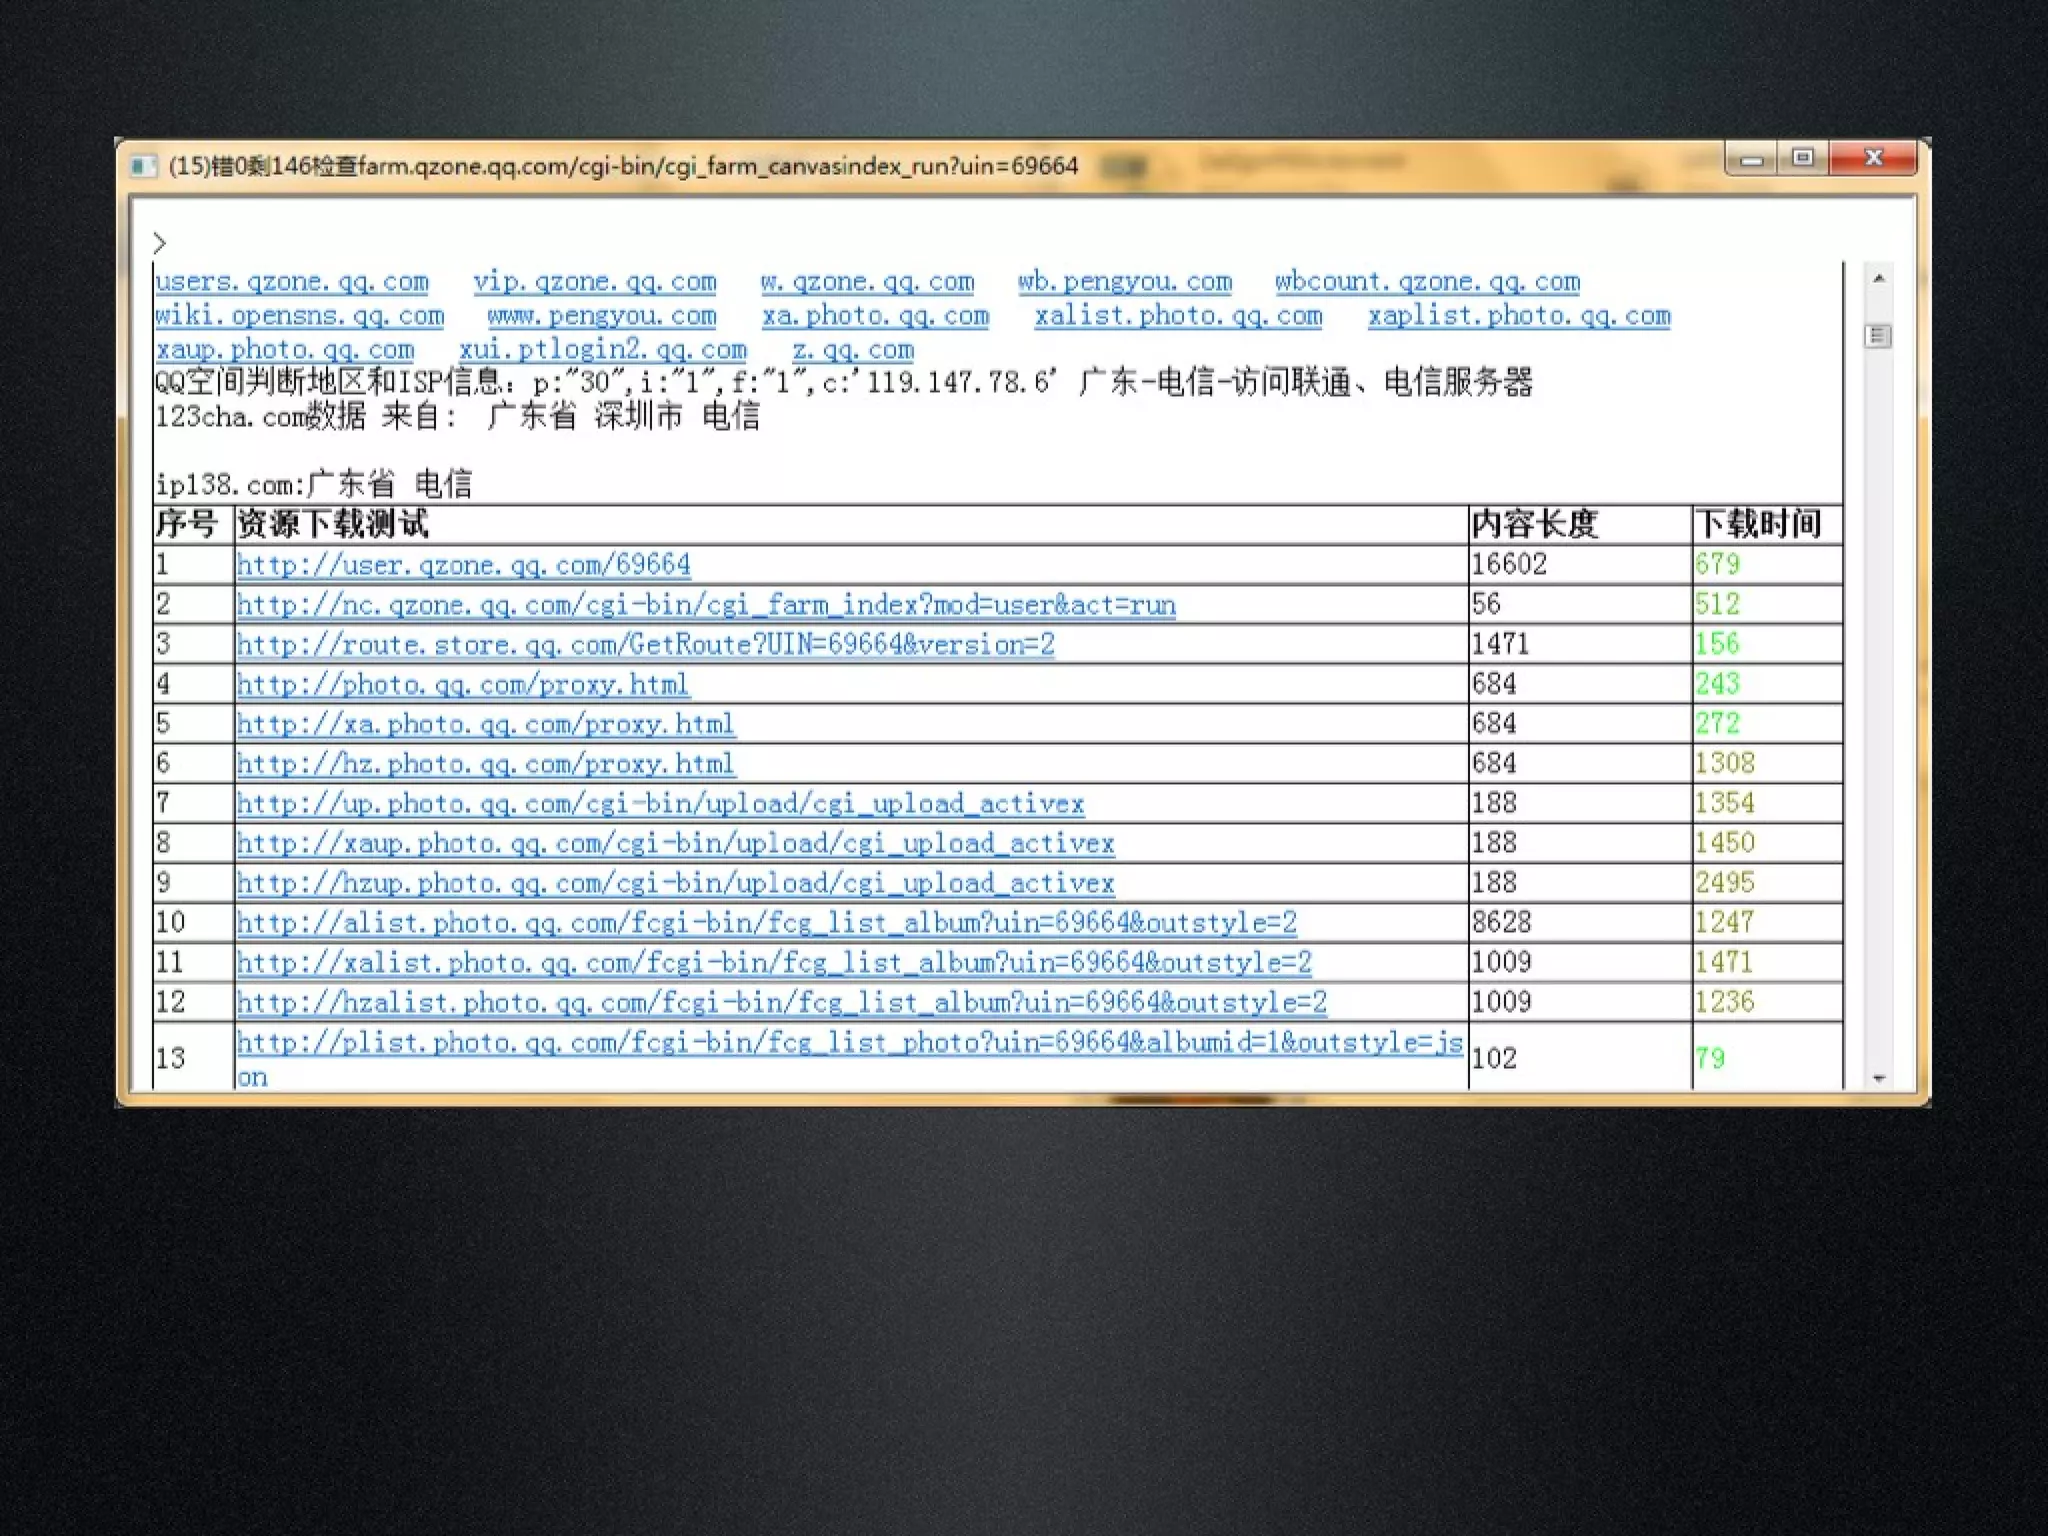Click the up.photo.qq.com cgi_upload_activex link
The image size is (2048, 1536).
[x=661, y=804]
